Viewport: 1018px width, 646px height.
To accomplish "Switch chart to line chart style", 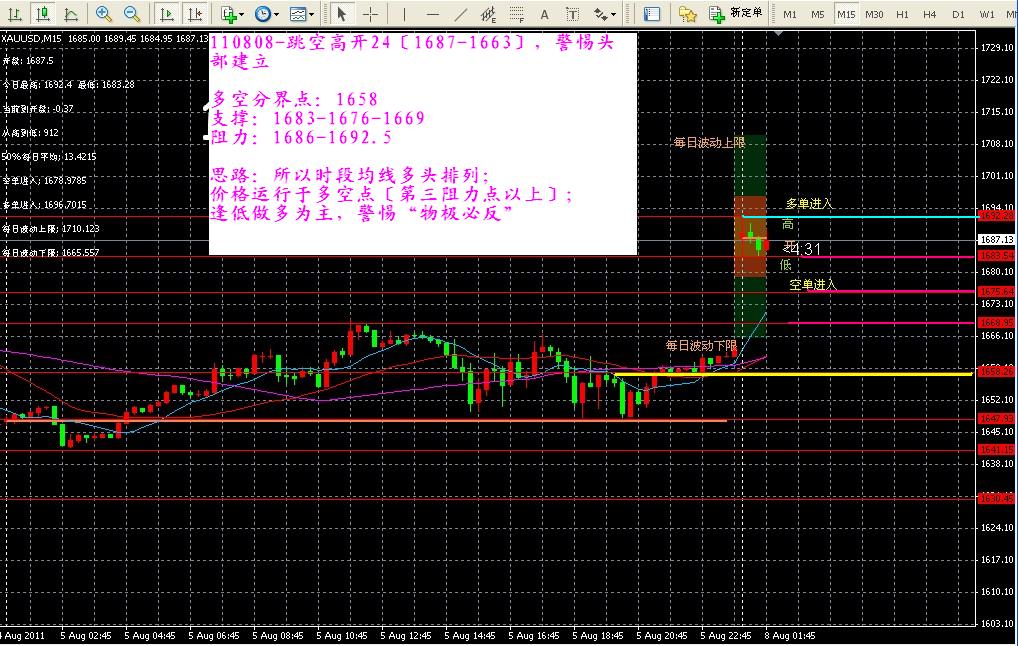I will click(x=70, y=14).
